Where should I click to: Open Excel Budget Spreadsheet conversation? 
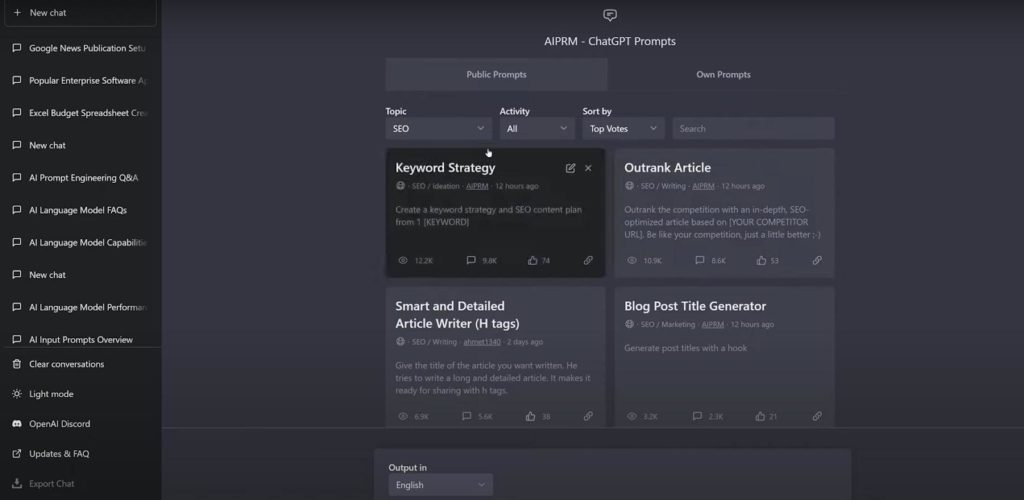click(x=80, y=113)
